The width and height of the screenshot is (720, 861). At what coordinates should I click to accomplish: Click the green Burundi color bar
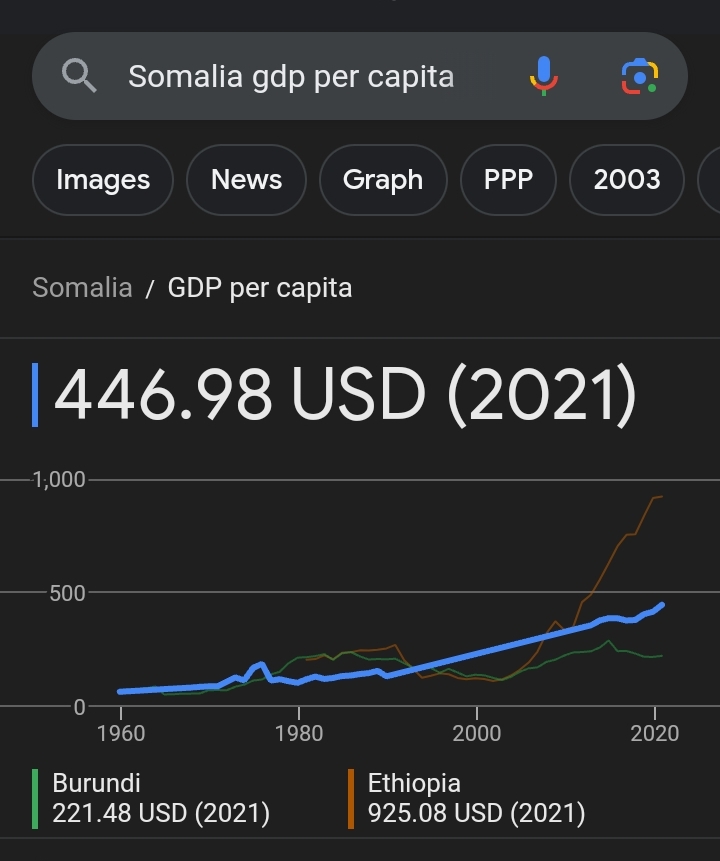[x=35, y=798]
